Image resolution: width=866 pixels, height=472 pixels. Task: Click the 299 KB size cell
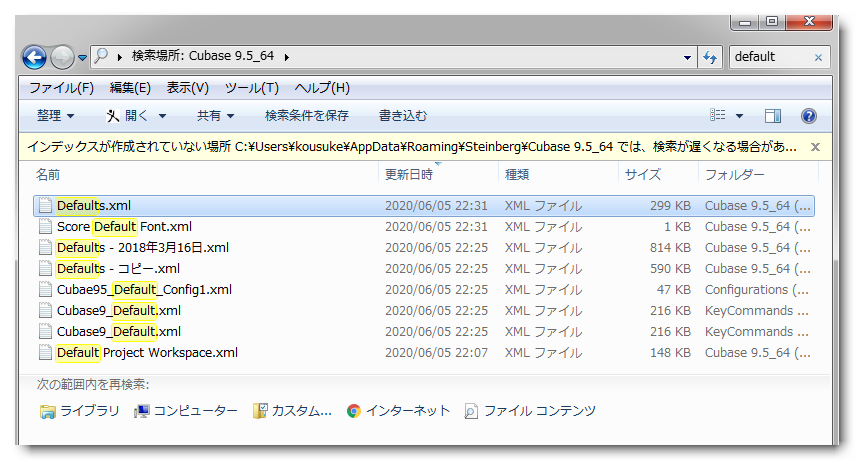click(x=670, y=206)
